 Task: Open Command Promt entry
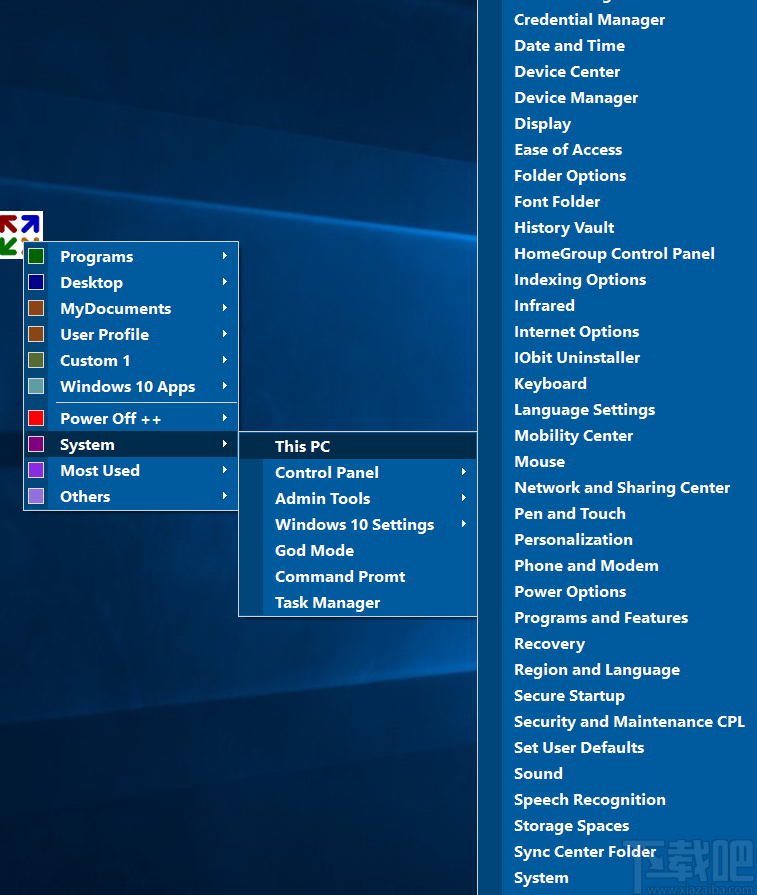point(358,576)
